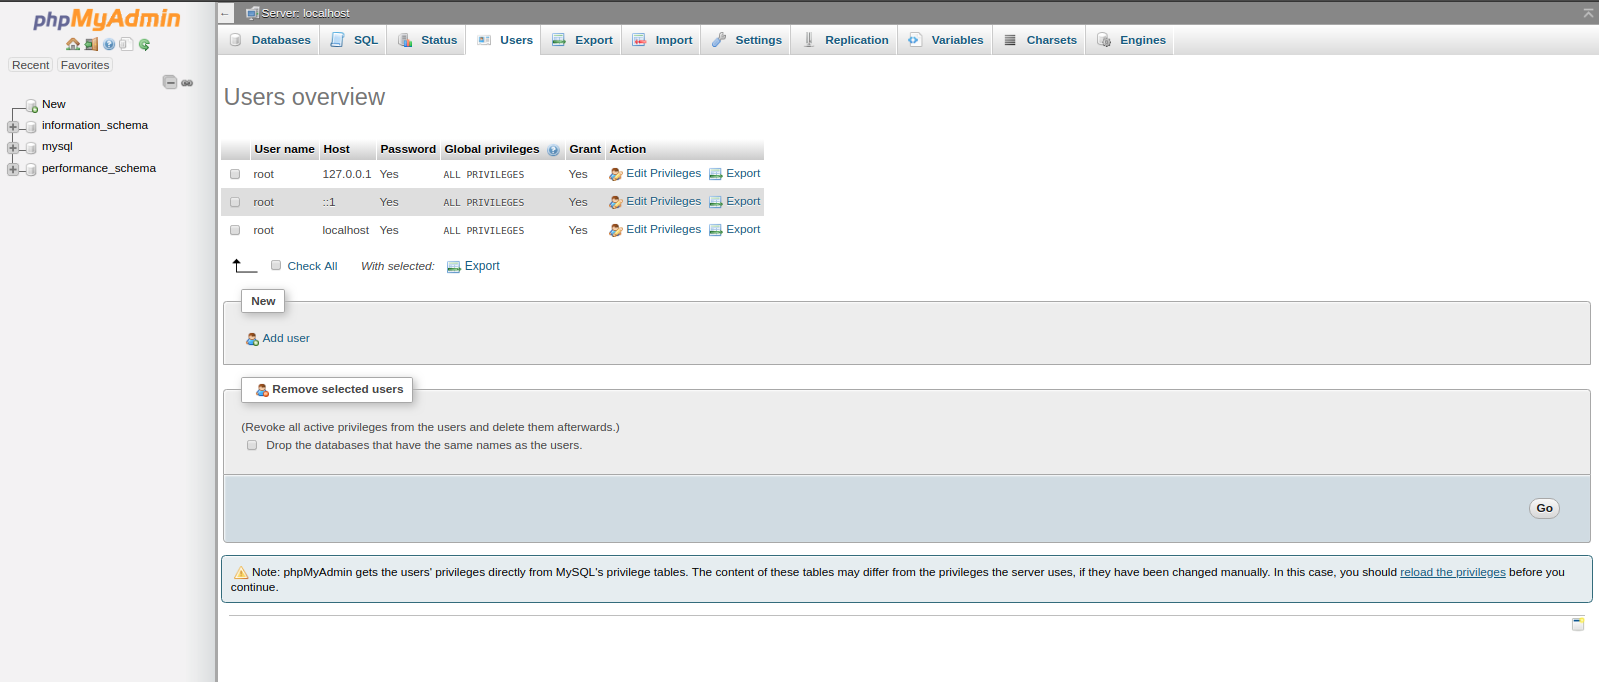This screenshot has width=1599, height=682.
Task: Click the link with main panel icon
Action: pos(187,83)
